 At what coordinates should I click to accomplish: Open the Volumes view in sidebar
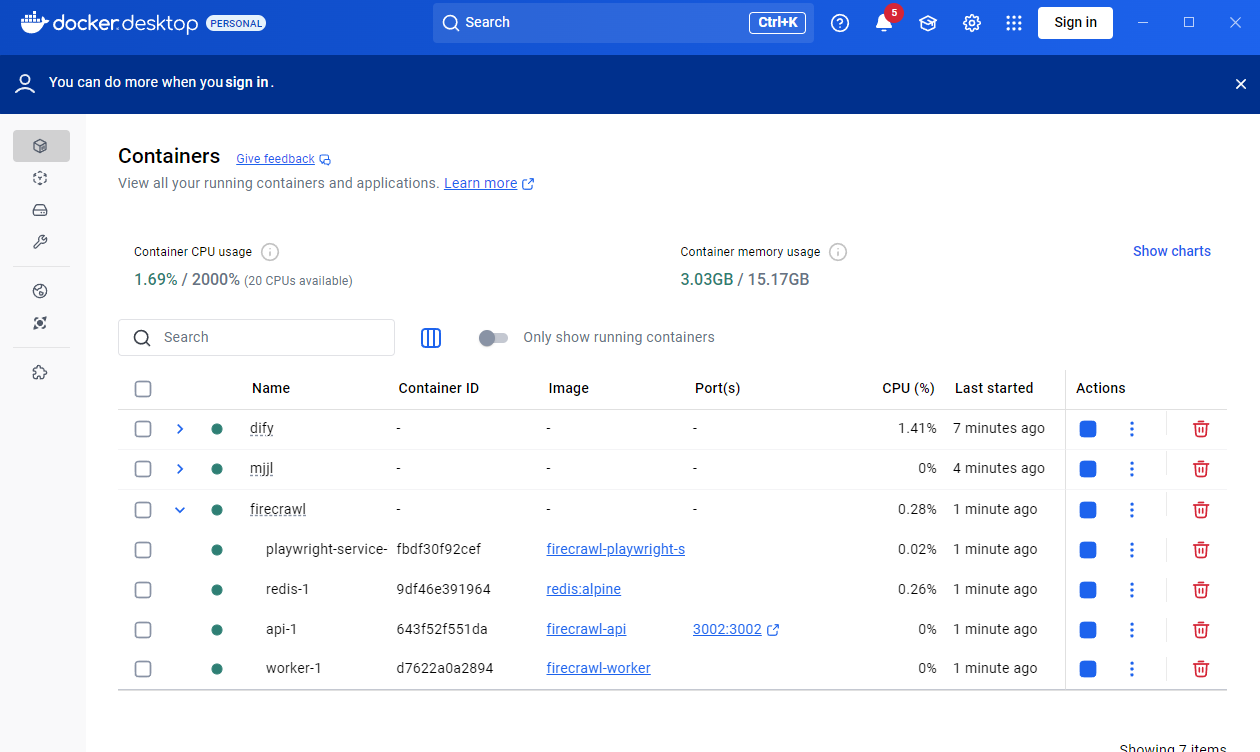[41, 210]
